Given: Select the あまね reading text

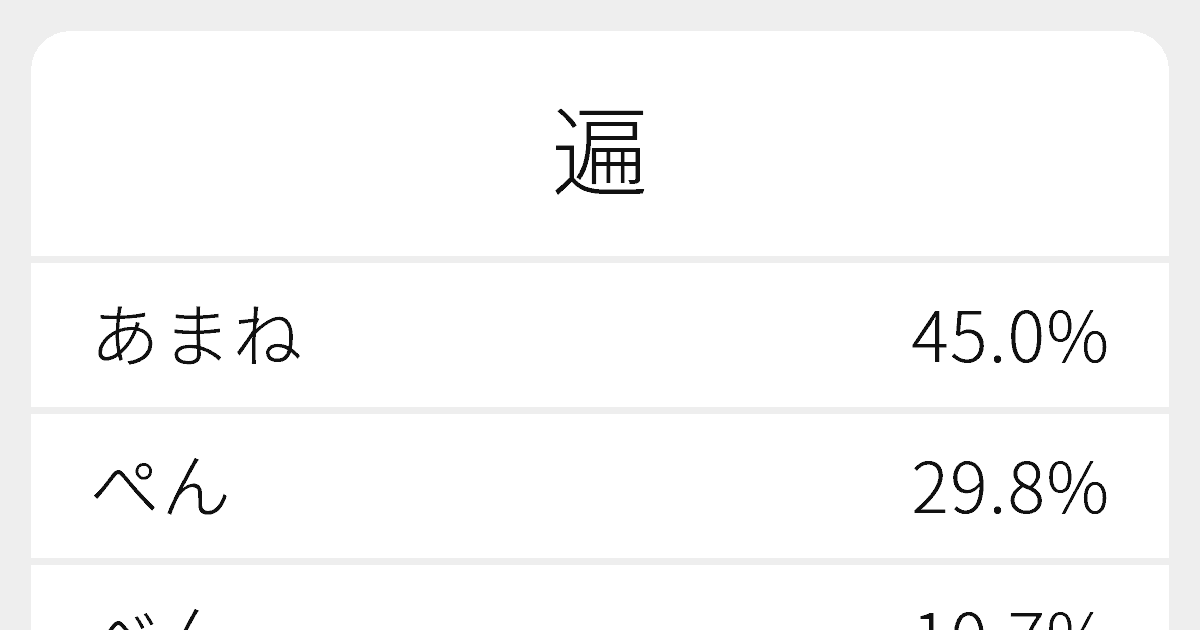Looking at the screenshot, I should point(198,336).
